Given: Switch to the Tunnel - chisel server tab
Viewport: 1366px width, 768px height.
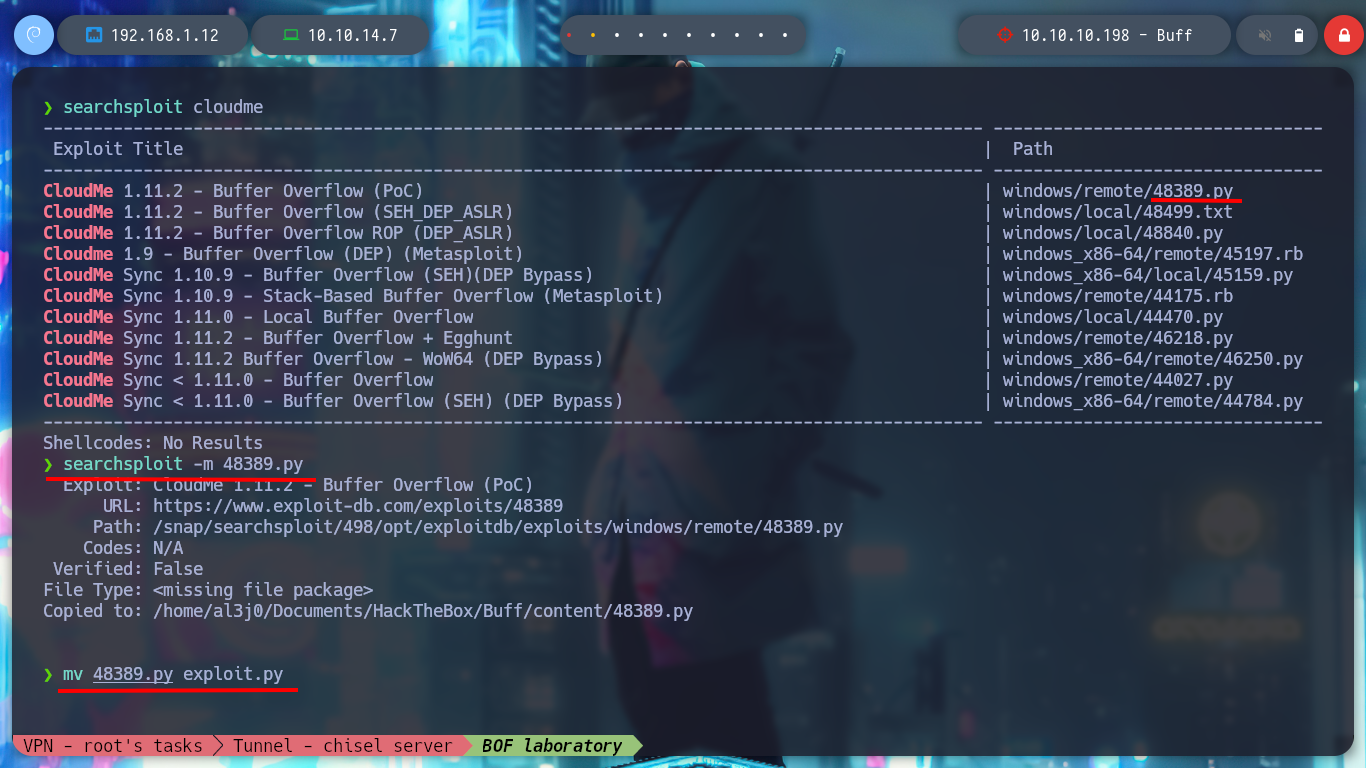Looking at the screenshot, I should point(342,745).
